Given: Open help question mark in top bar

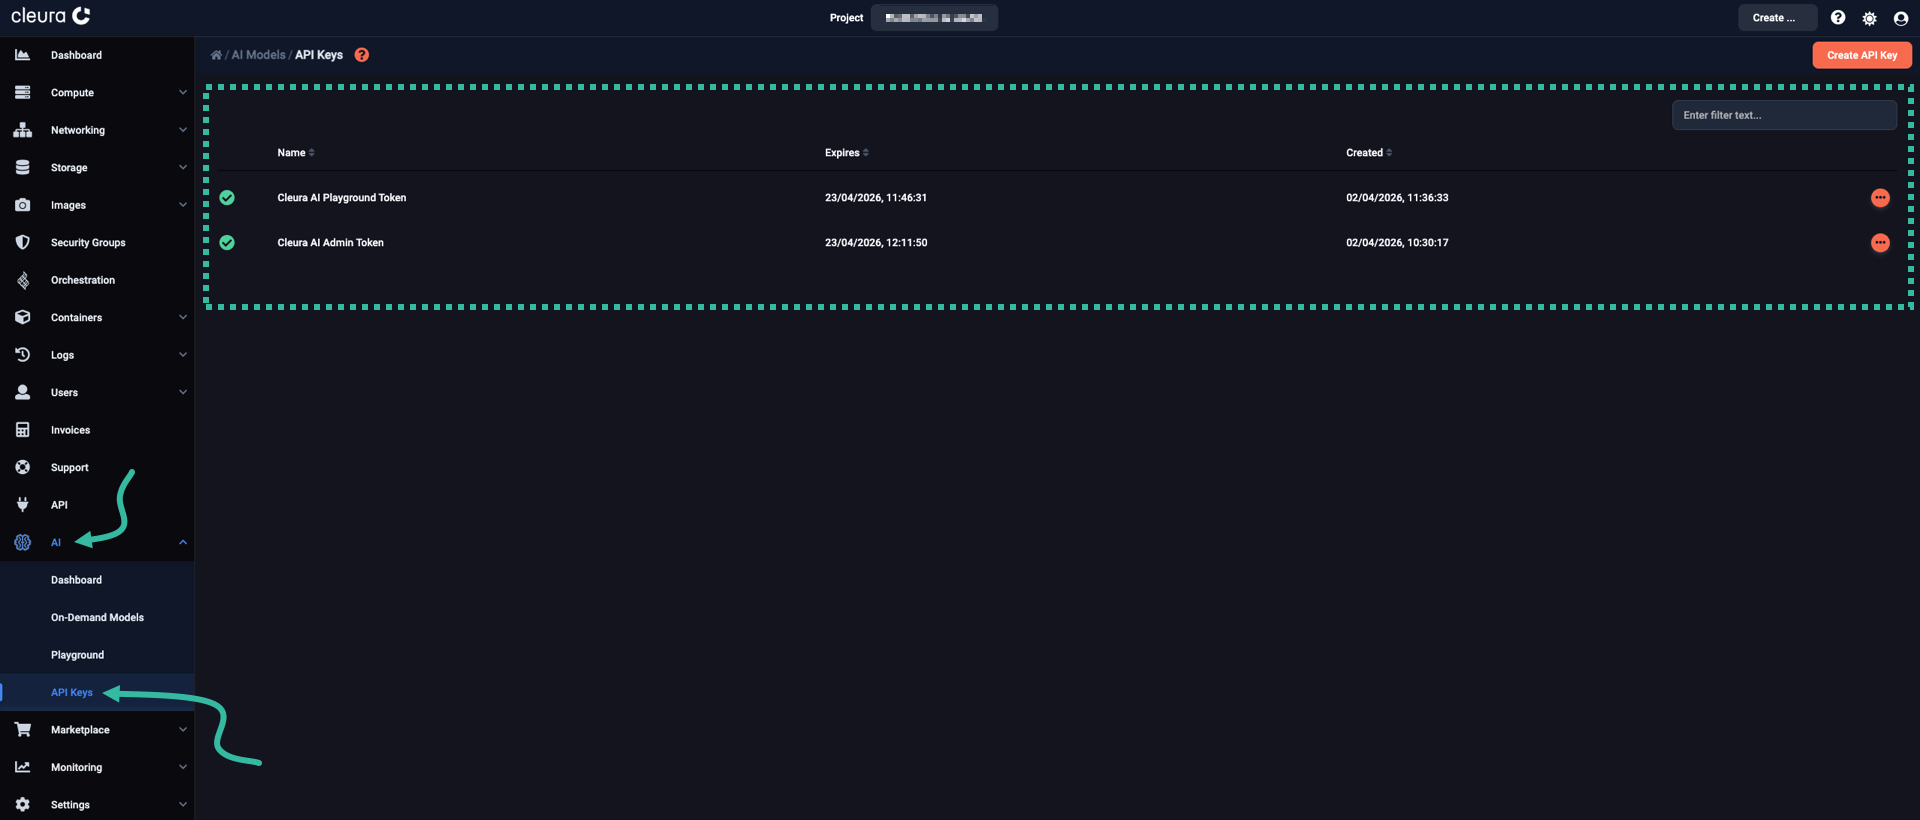Looking at the screenshot, I should click(1838, 18).
